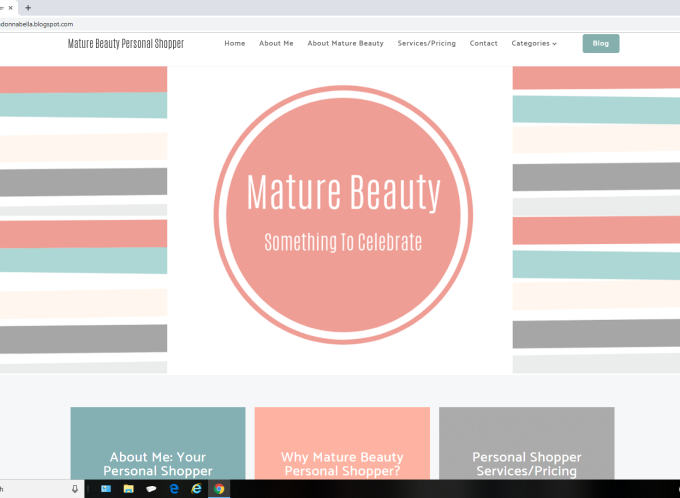Go to the Home page
Viewport: 680px width, 498px height.
tap(235, 43)
